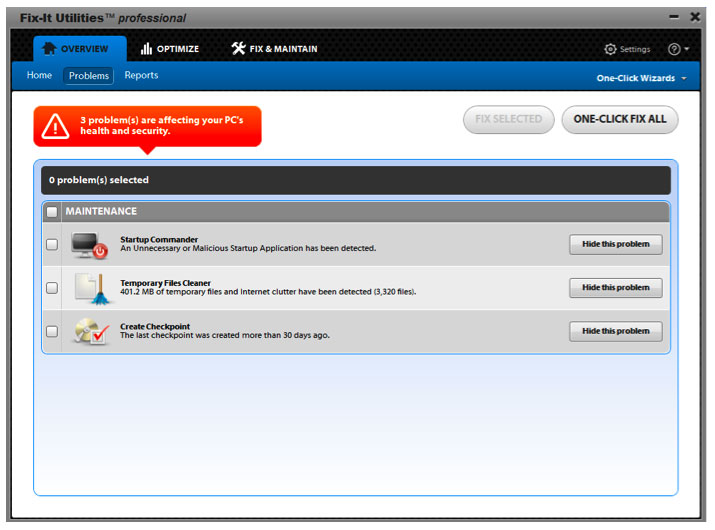Close the Fix-It Utilities window
Screen dimensions: 715x530
(x=695, y=17)
